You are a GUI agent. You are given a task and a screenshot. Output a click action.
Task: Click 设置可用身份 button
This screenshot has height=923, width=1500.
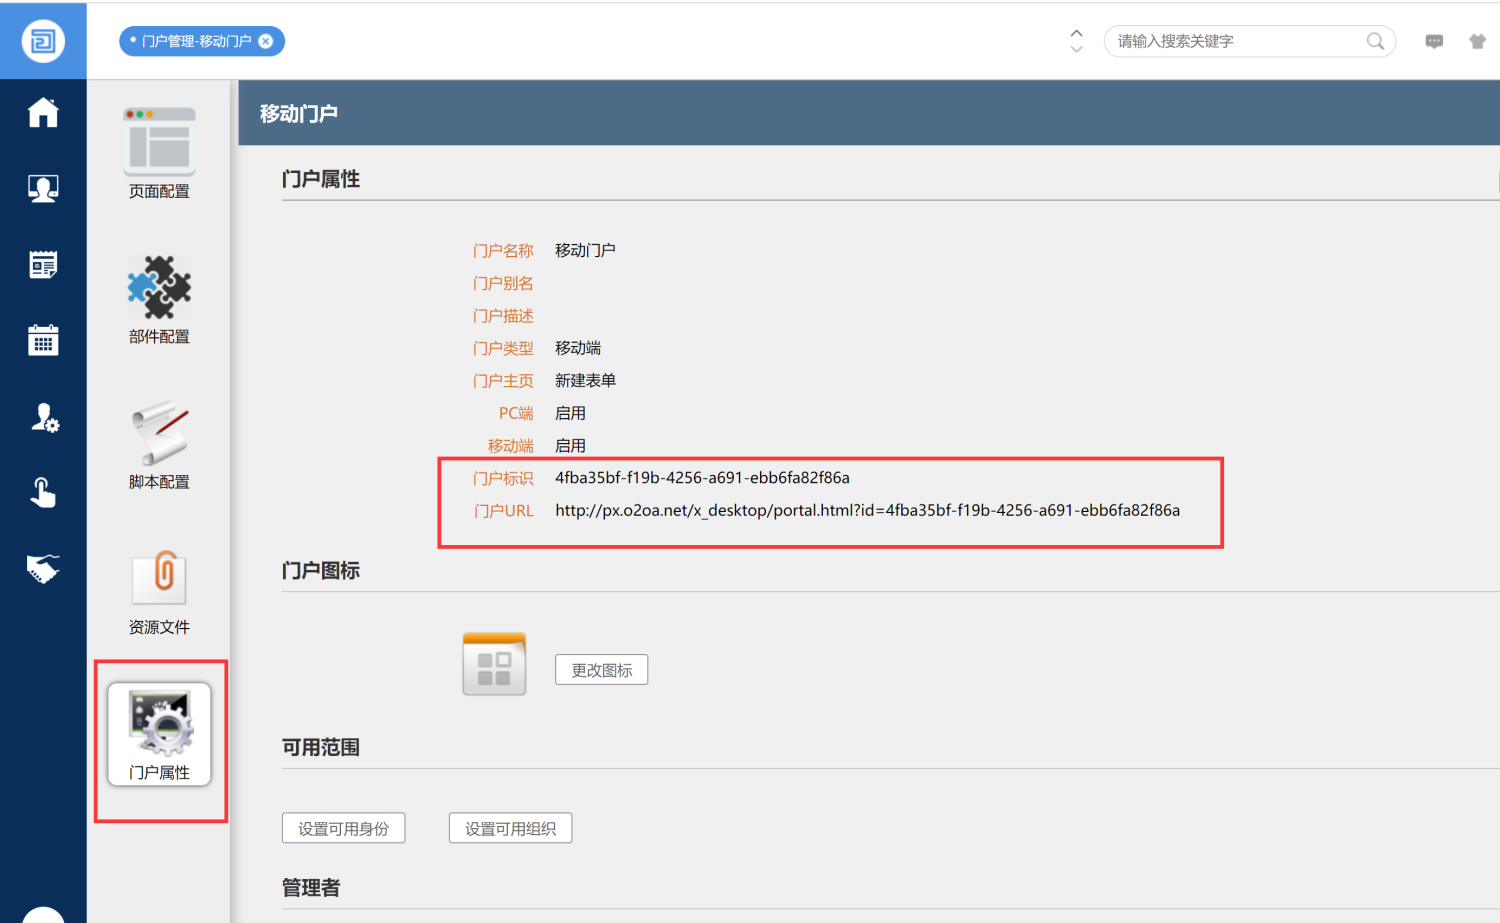343,828
